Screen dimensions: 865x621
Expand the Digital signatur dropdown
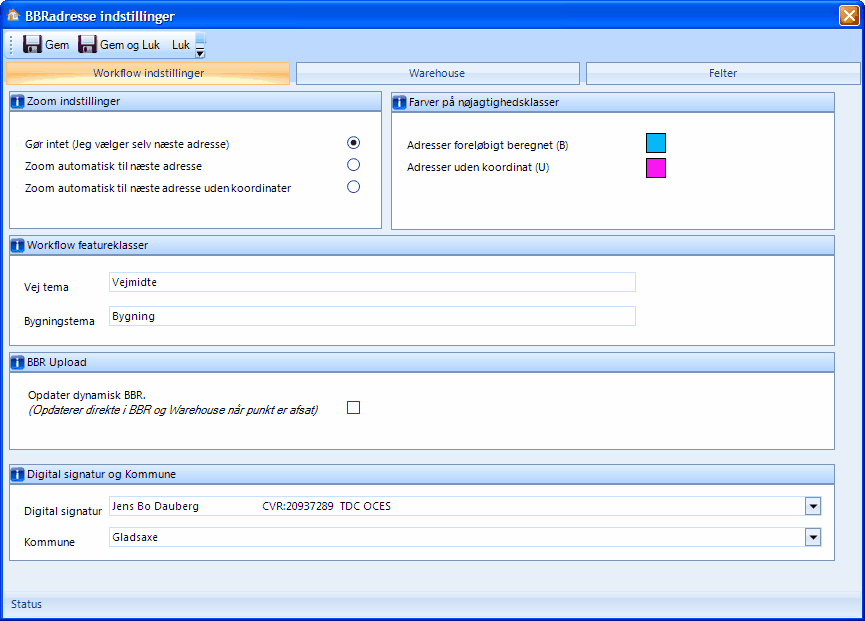click(813, 506)
